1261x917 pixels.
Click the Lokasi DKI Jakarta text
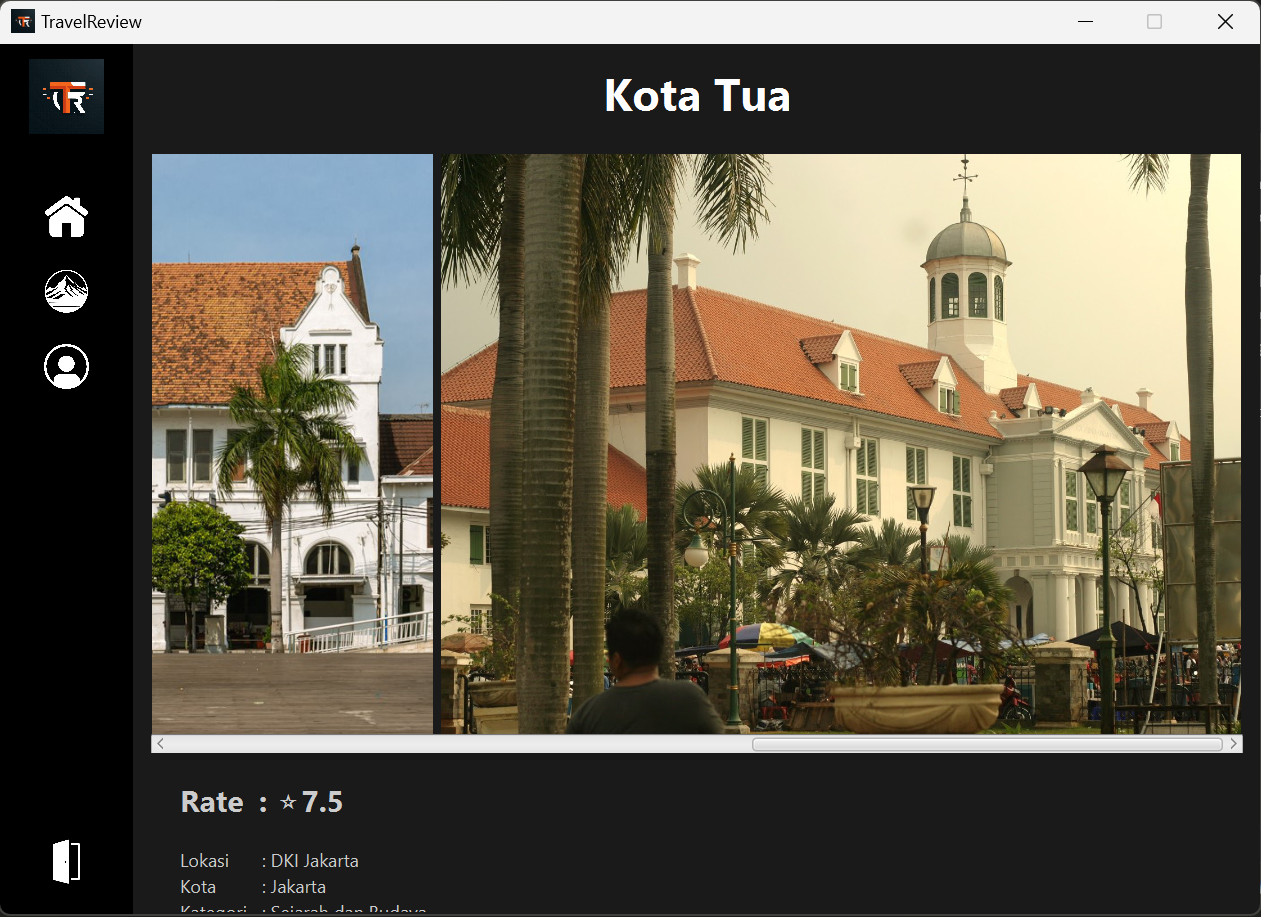(x=270, y=861)
